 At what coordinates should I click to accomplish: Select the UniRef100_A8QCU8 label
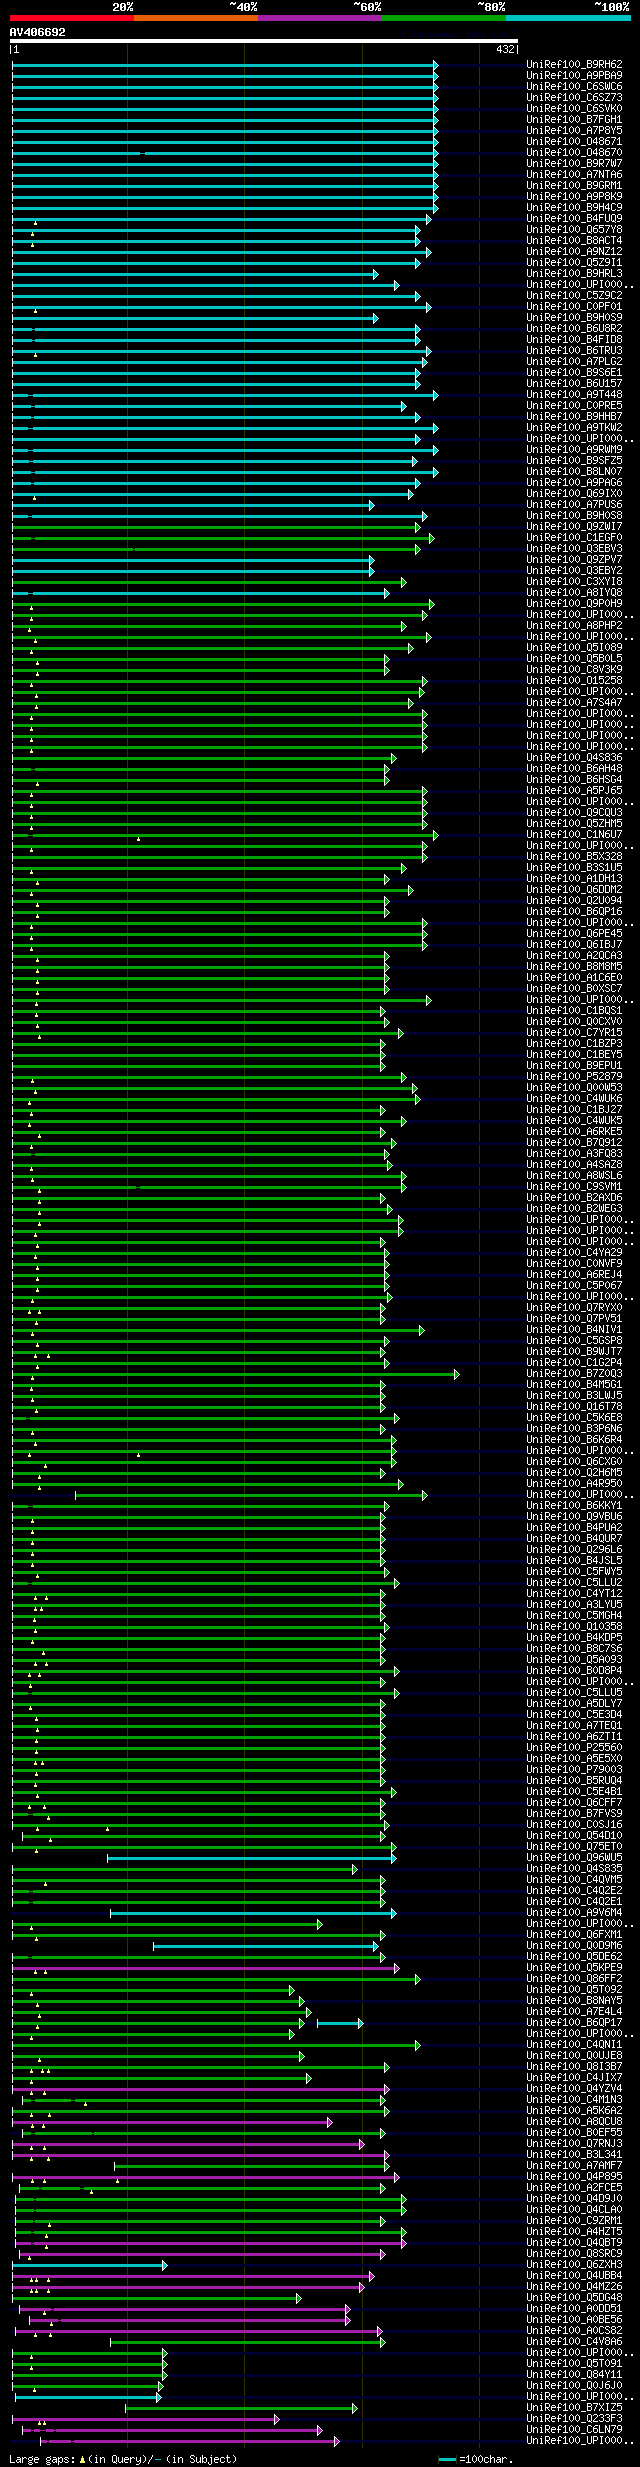(x=574, y=2122)
